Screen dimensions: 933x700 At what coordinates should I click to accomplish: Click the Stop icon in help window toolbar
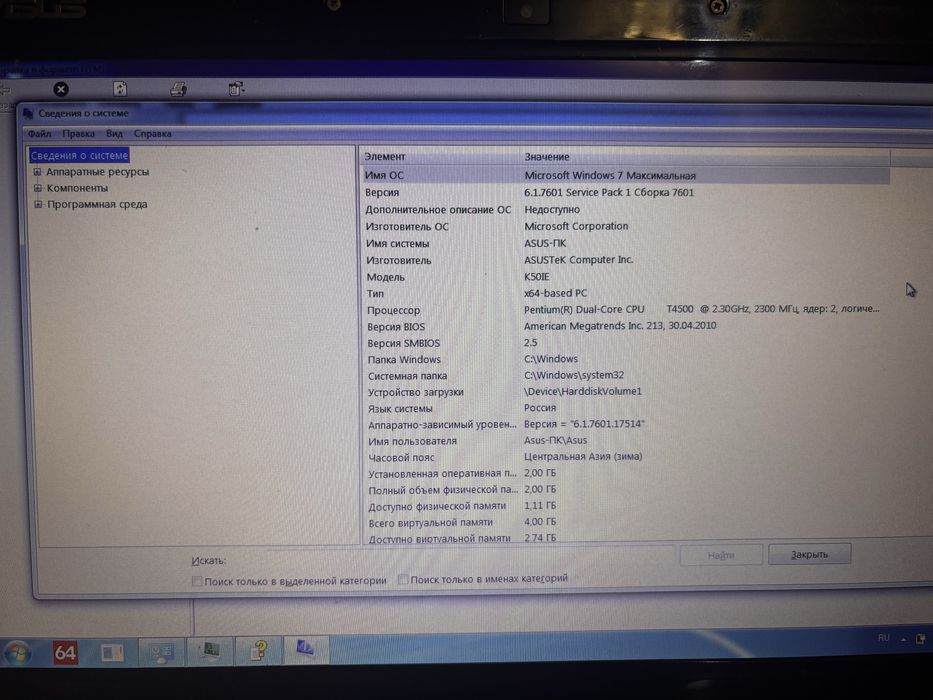[x=61, y=89]
